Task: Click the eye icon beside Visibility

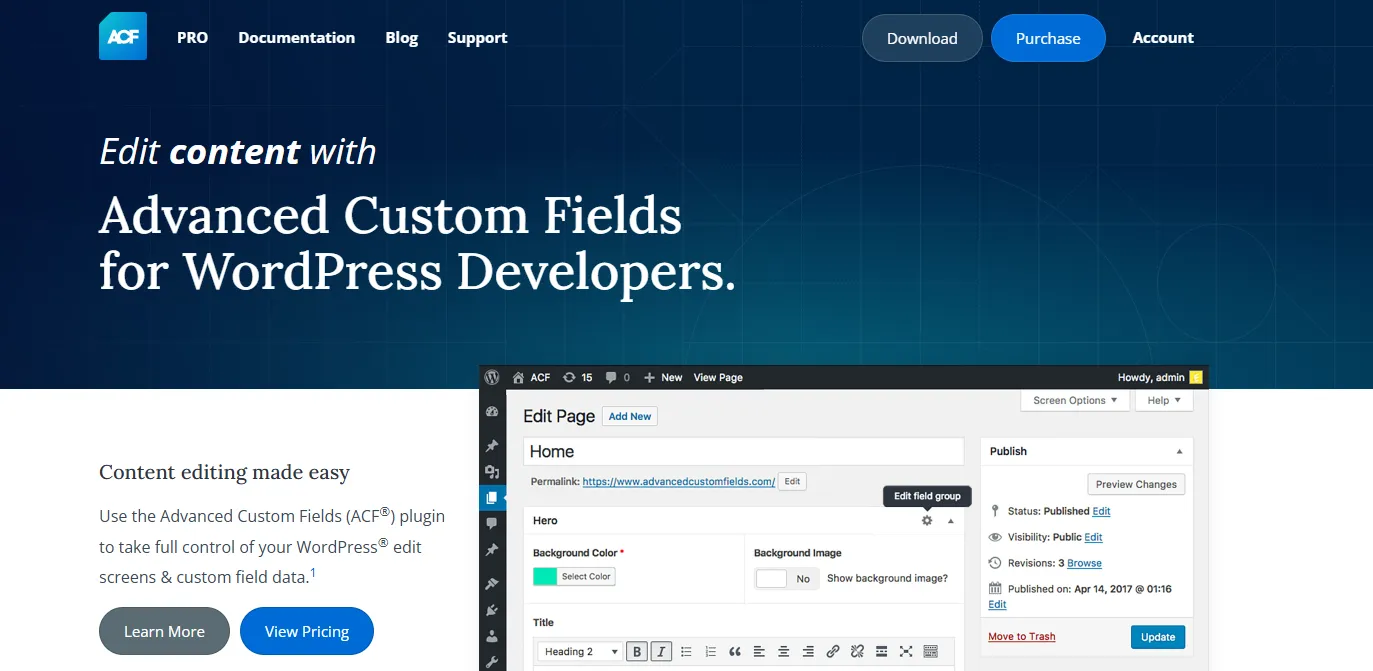Action: click(995, 537)
